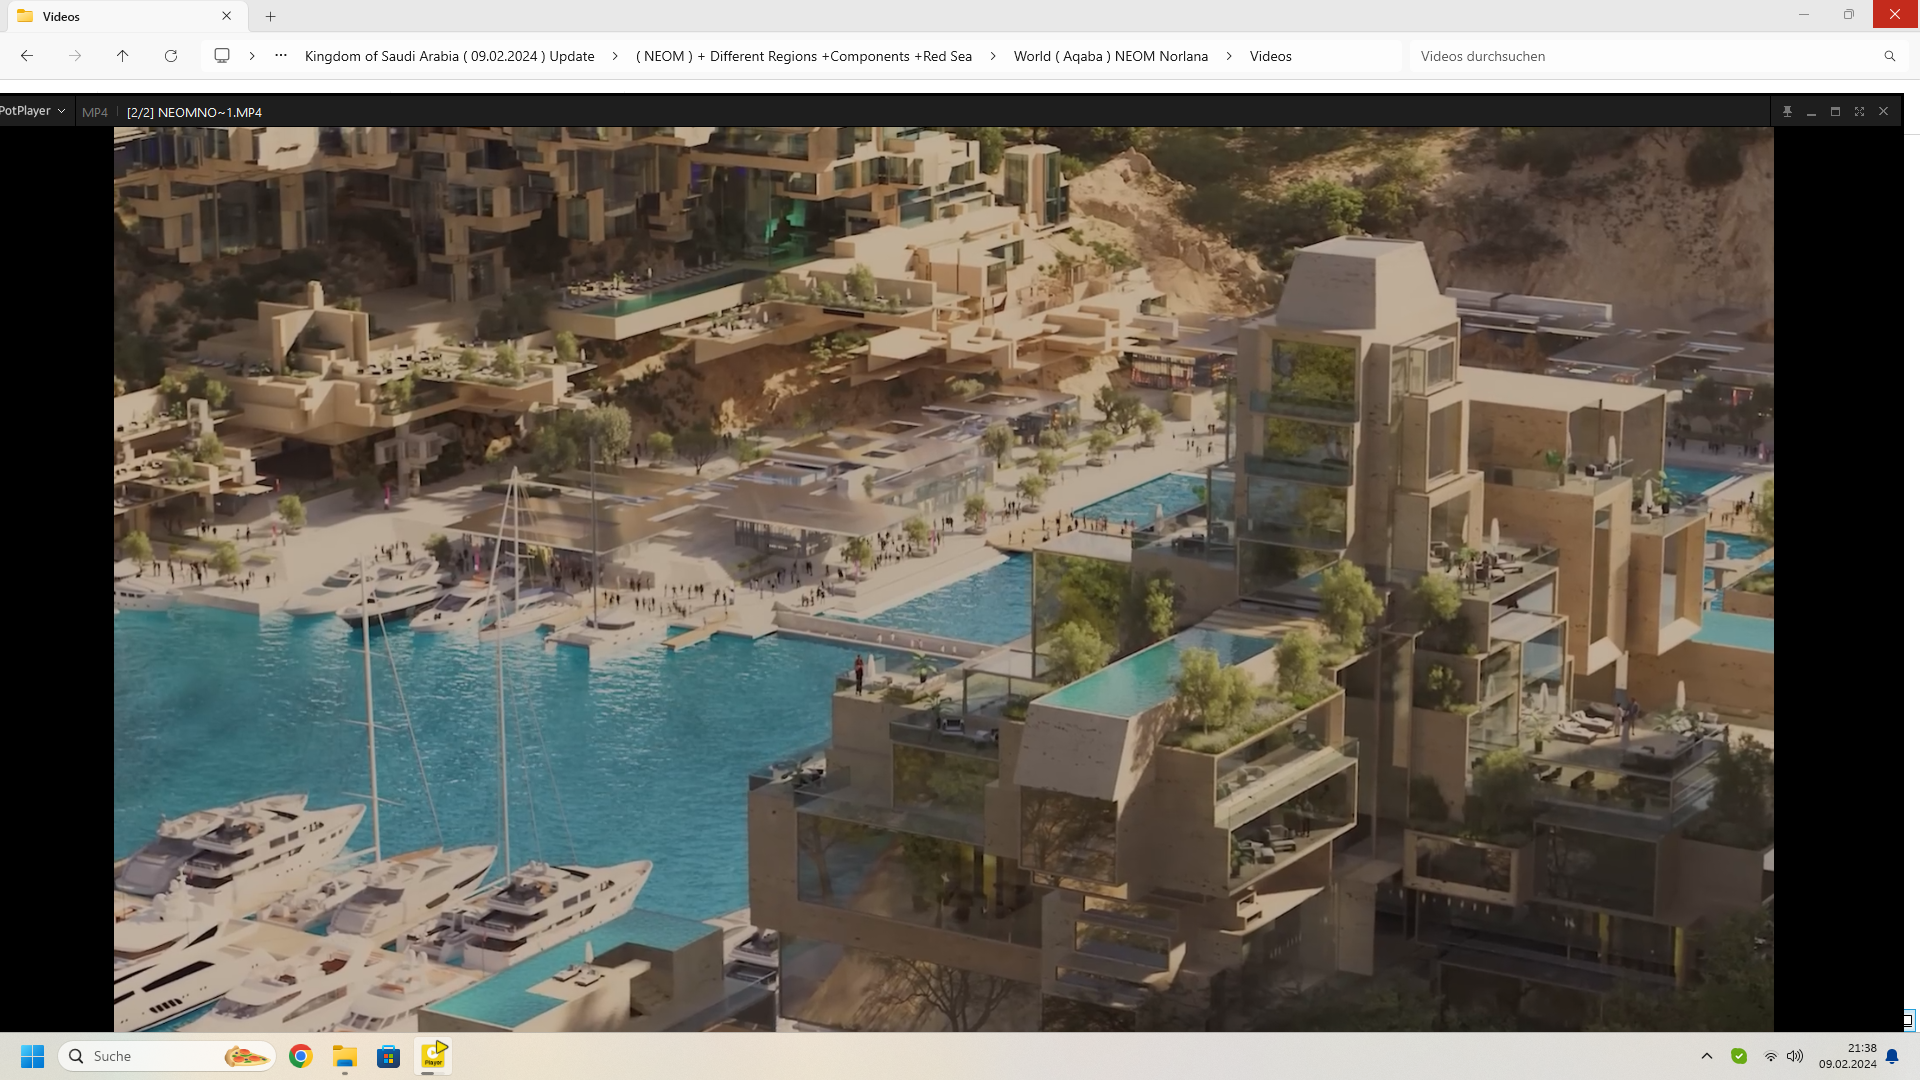1920x1080 pixels.
Task: Focus the Videos durchsuchen search field
Action: point(1640,56)
